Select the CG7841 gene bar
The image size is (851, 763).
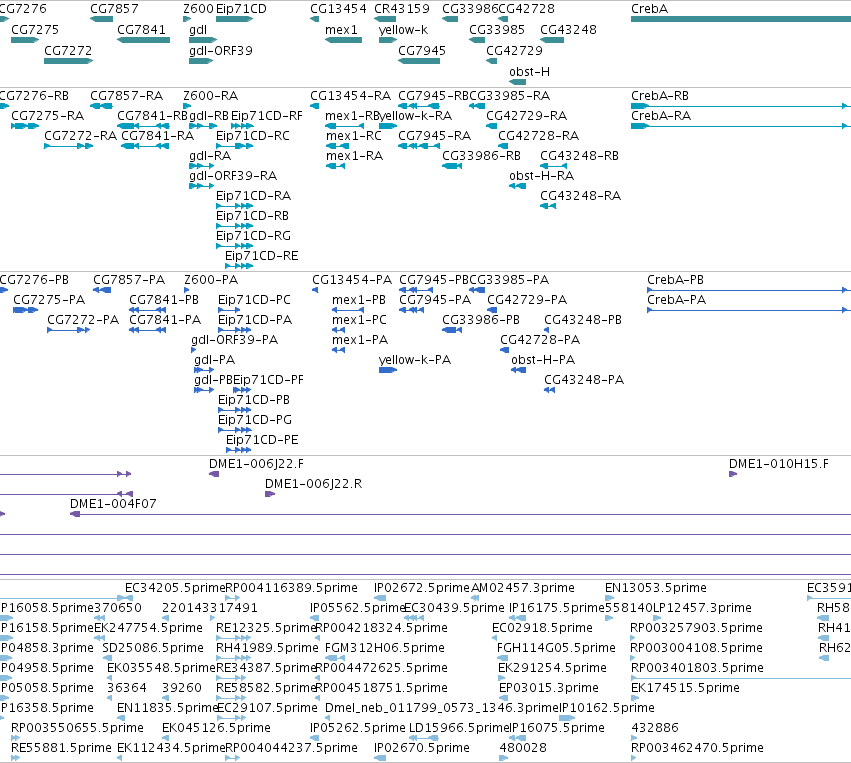coord(143,40)
